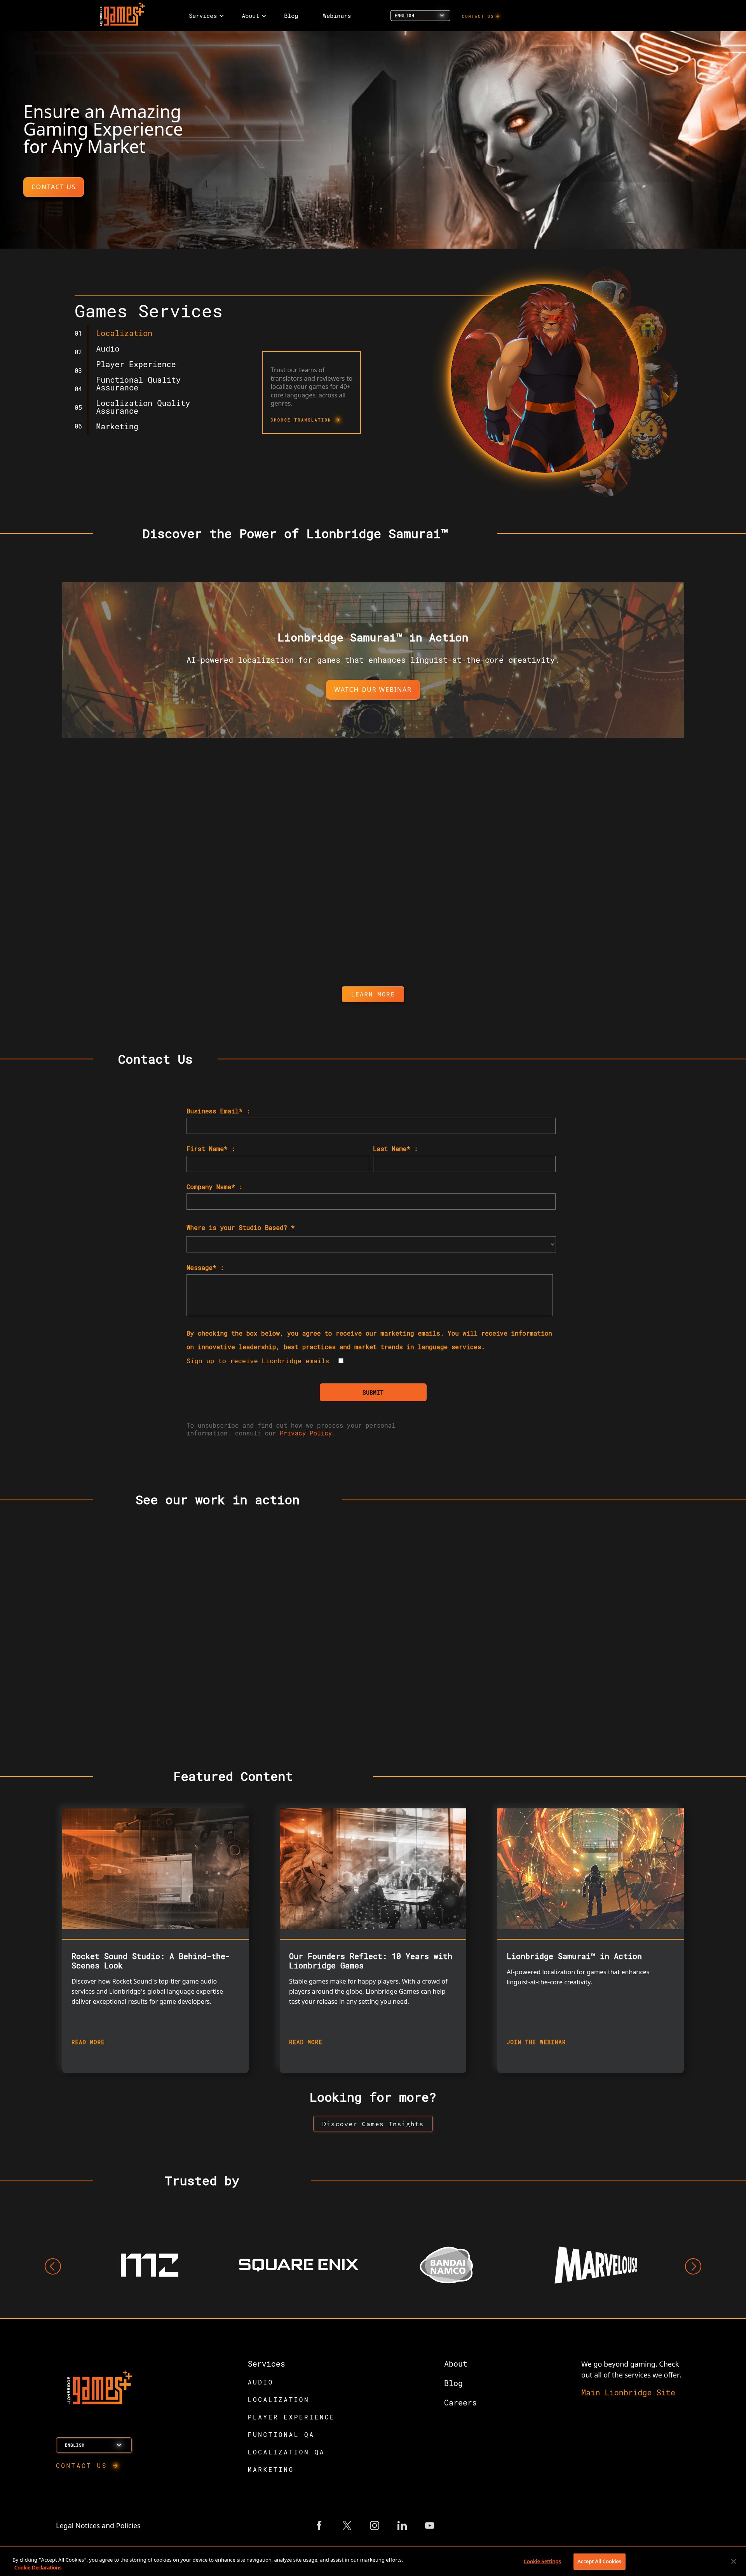Click the footer Contact Us link
Image resolution: width=746 pixels, height=2576 pixels.
point(87,2466)
